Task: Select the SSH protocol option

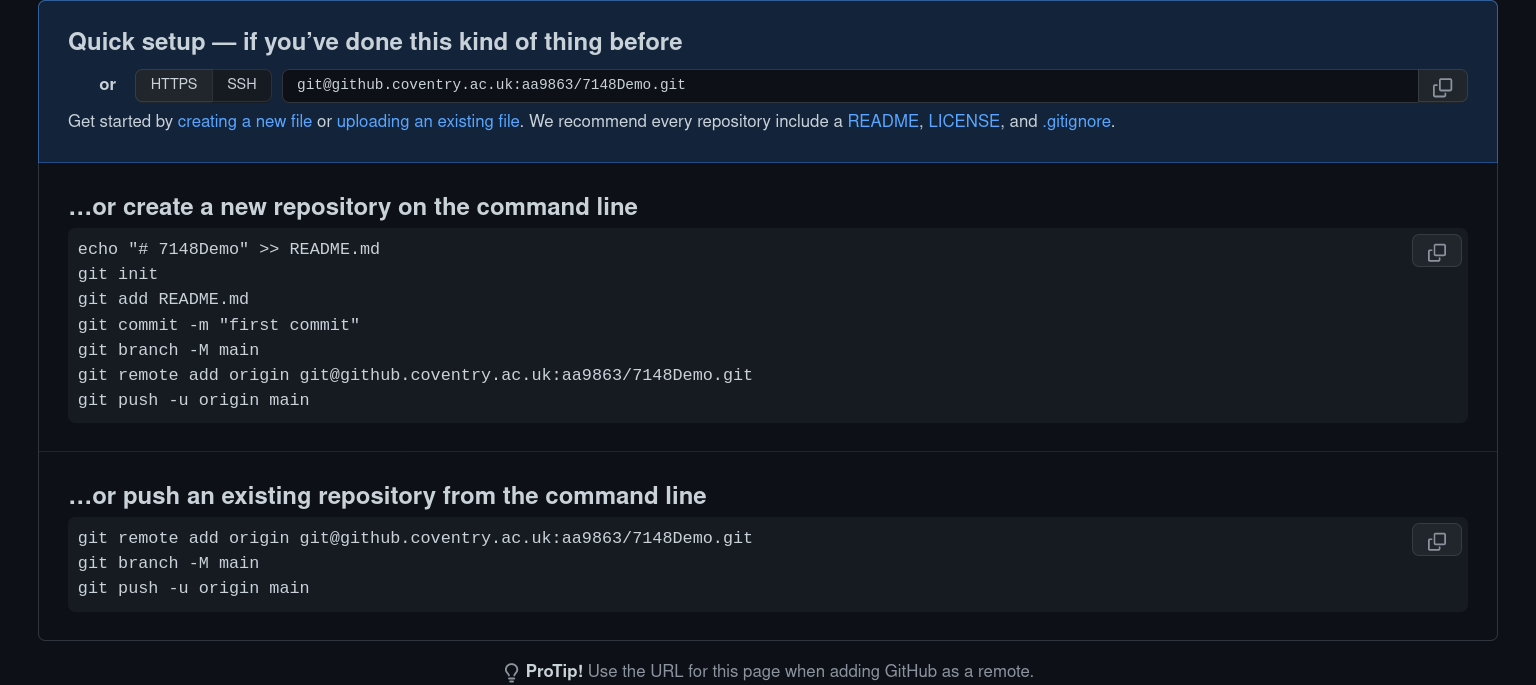Action: tap(242, 85)
